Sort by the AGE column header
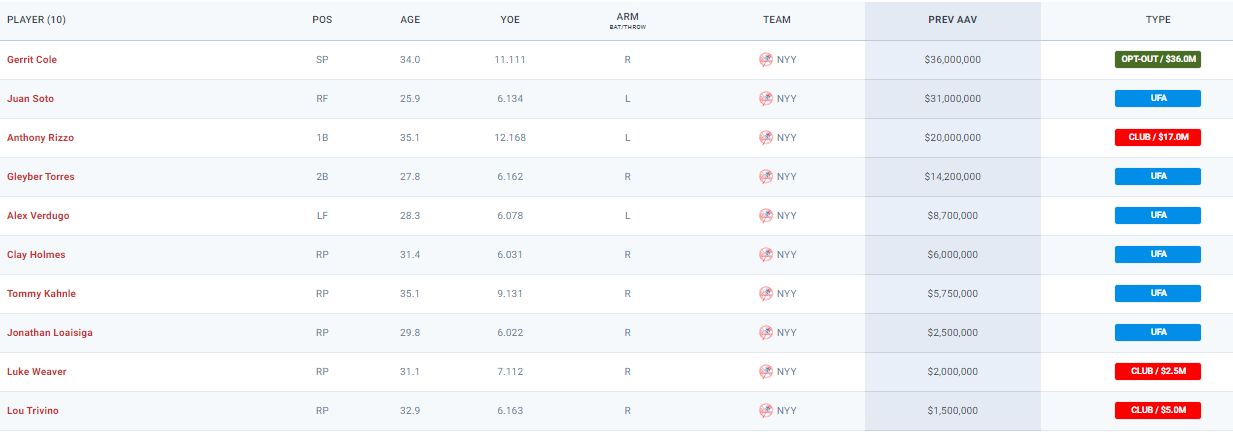Viewport: 1233px width, 432px height. pyautogui.click(x=410, y=20)
